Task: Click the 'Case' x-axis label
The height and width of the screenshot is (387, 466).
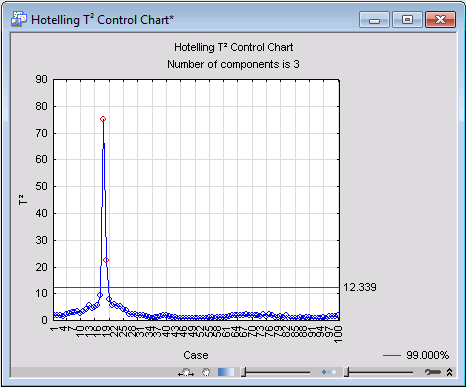Action: 196,355
